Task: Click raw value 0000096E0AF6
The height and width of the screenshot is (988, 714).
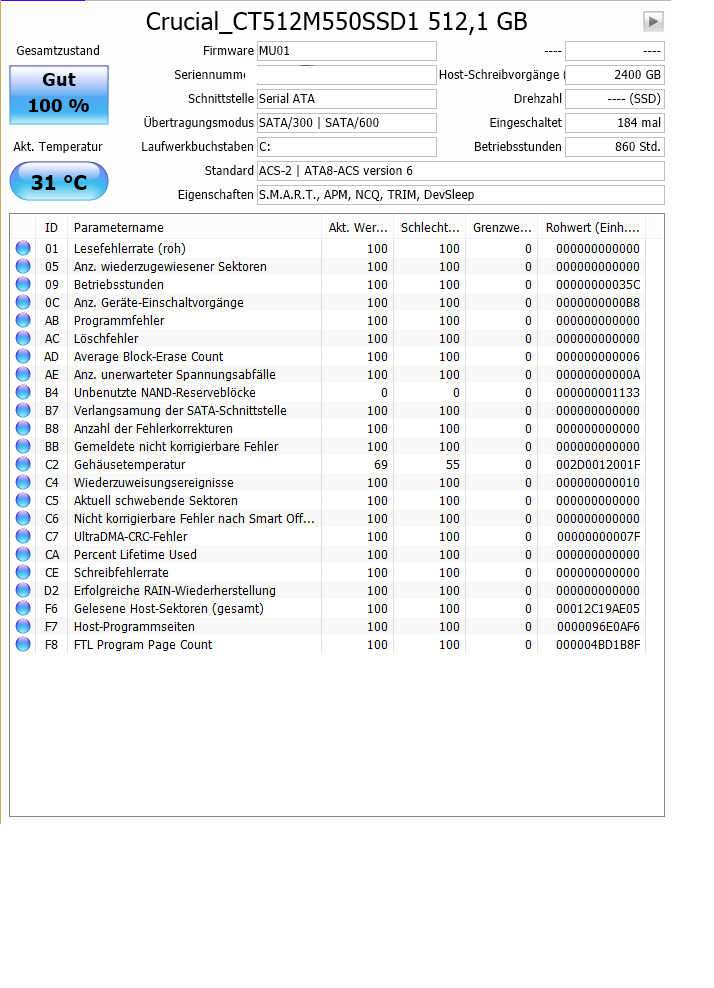Action: (x=598, y=626)
